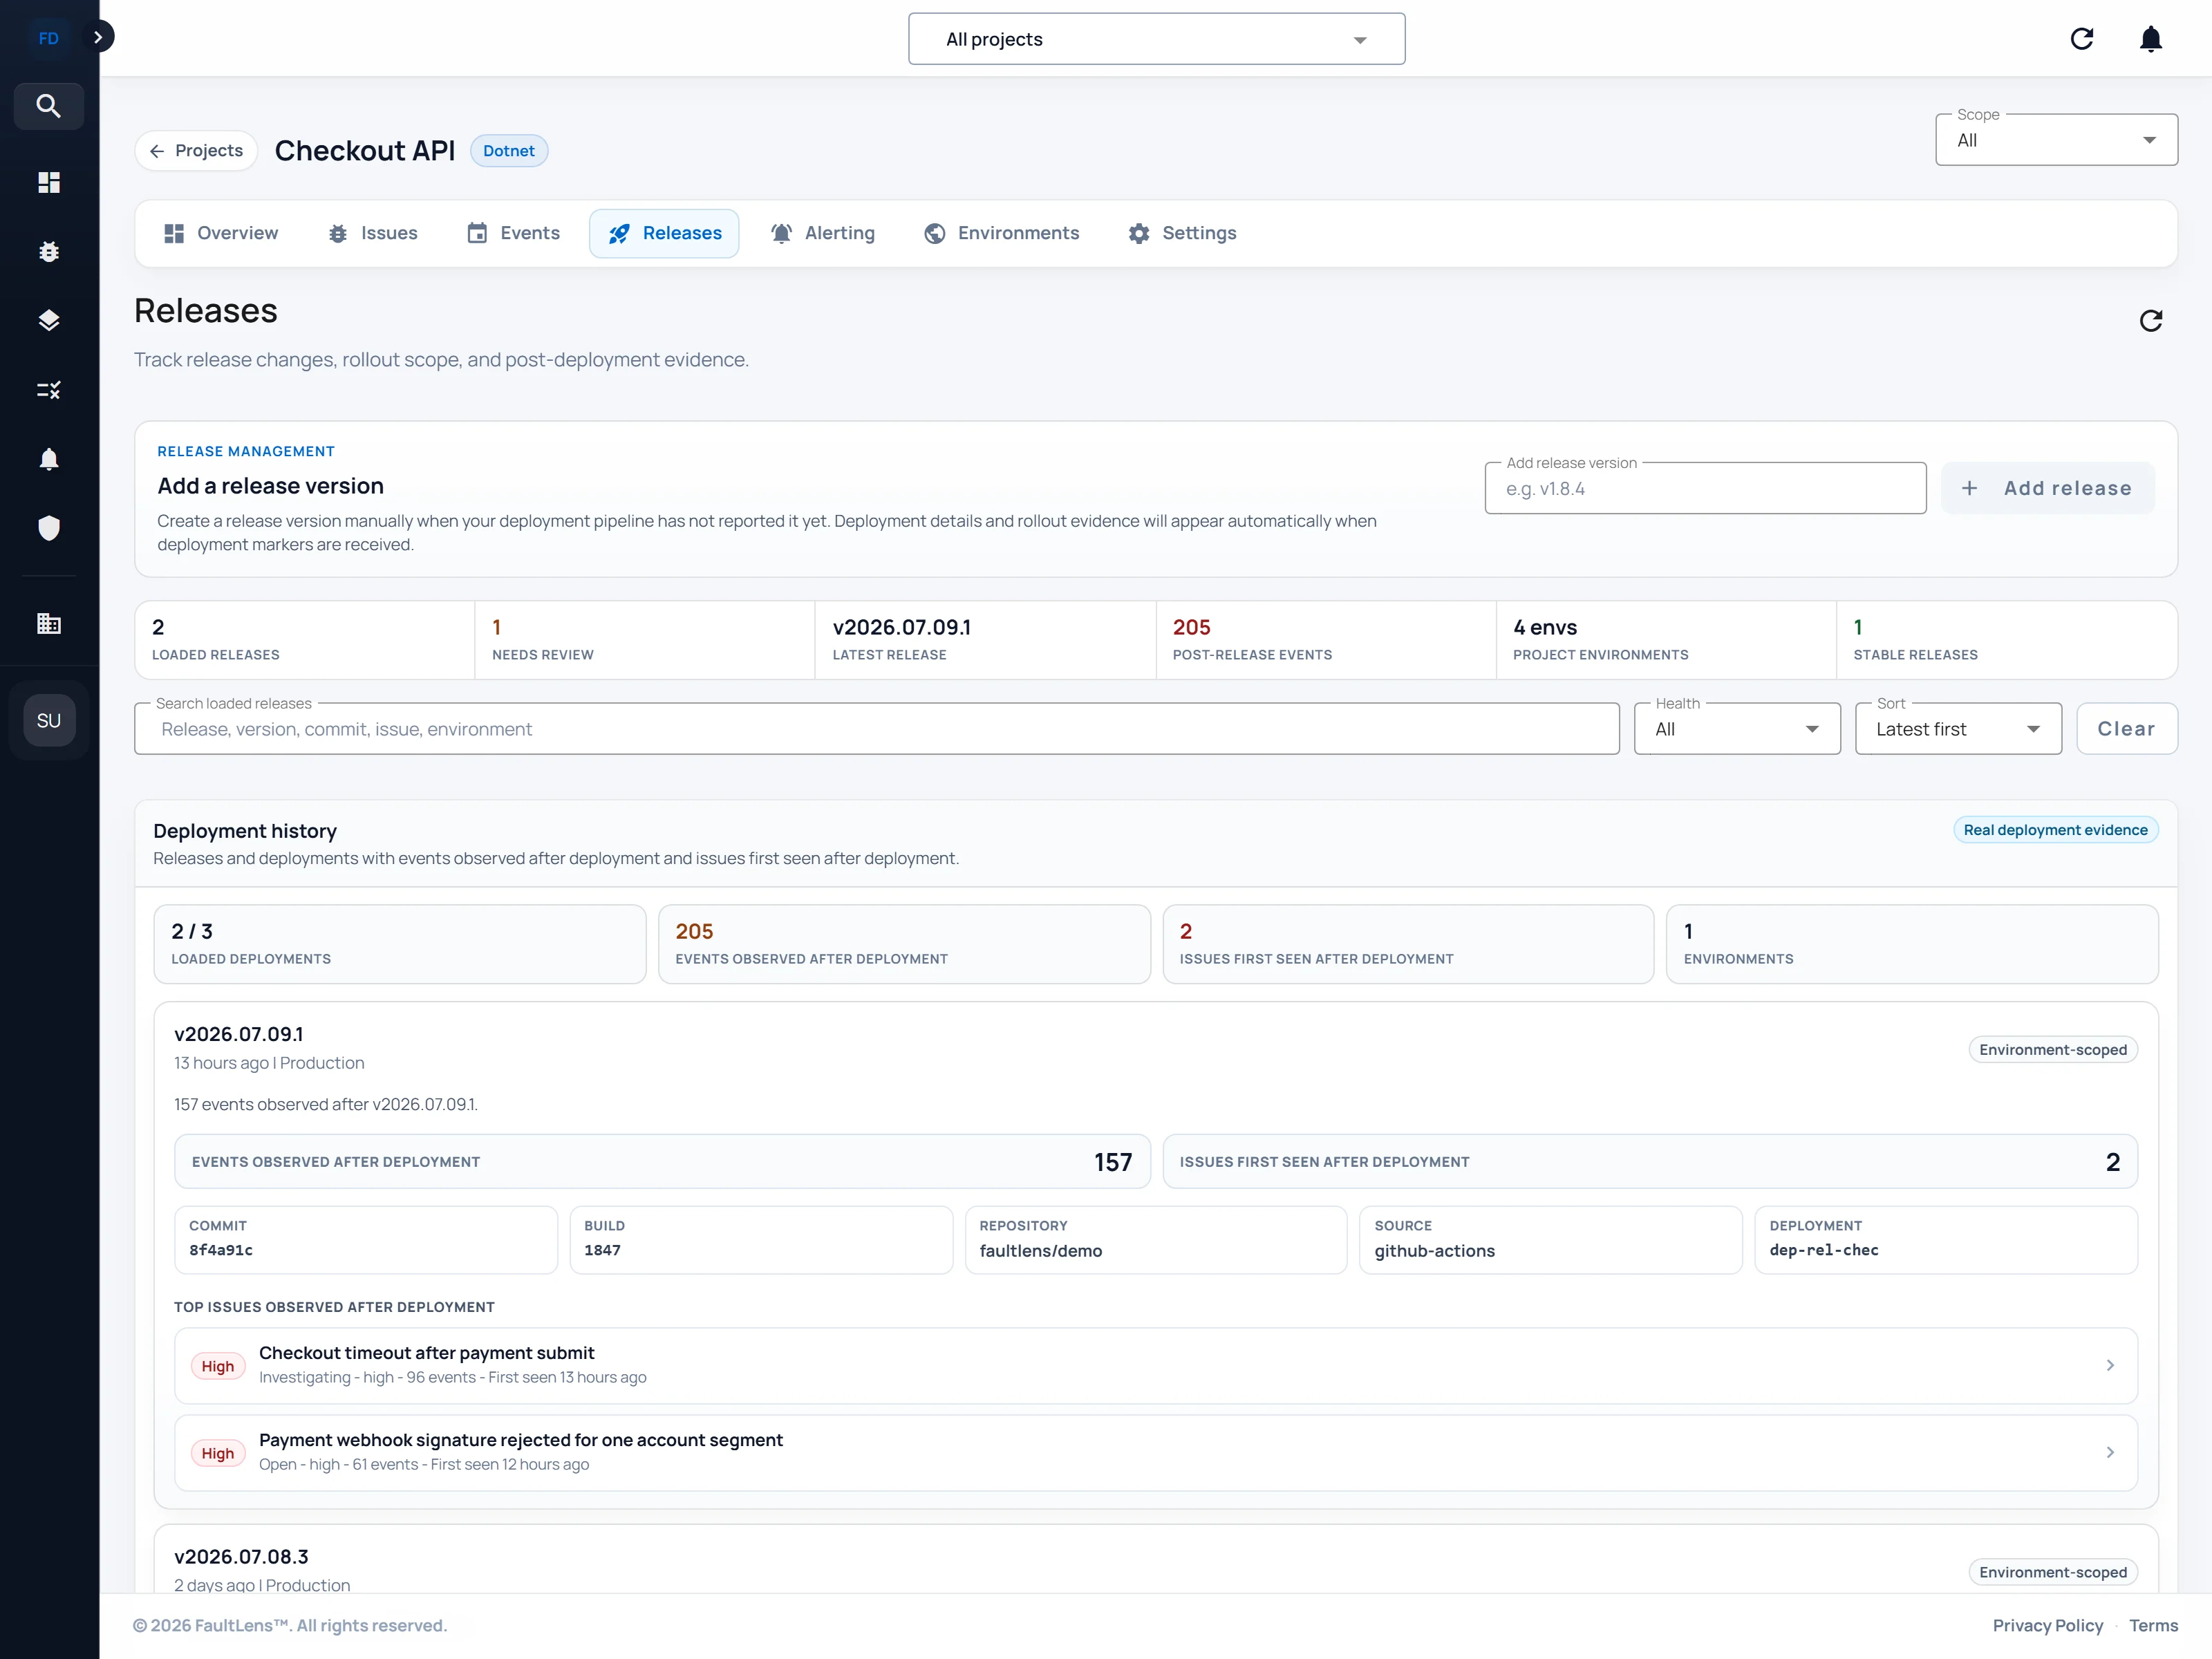This screenshot has width=2212, height=1659.
Task: Focus the Search loaded releases field
Action: [877, 729]
